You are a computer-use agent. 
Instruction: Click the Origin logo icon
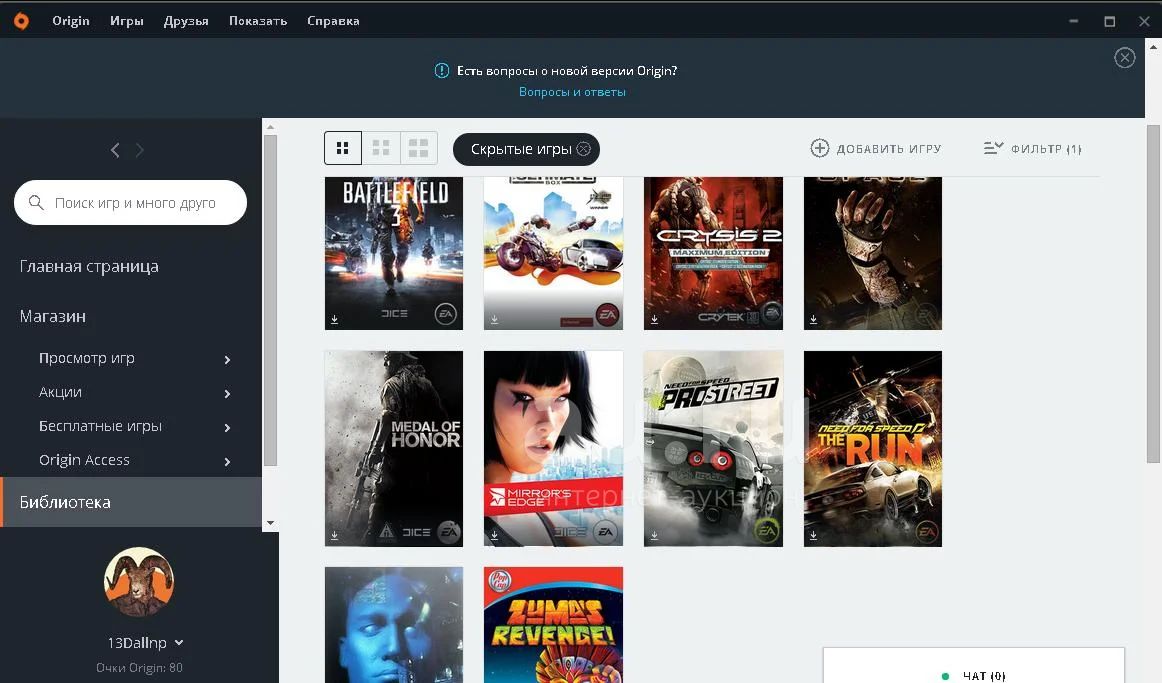[x=21, y=21]
